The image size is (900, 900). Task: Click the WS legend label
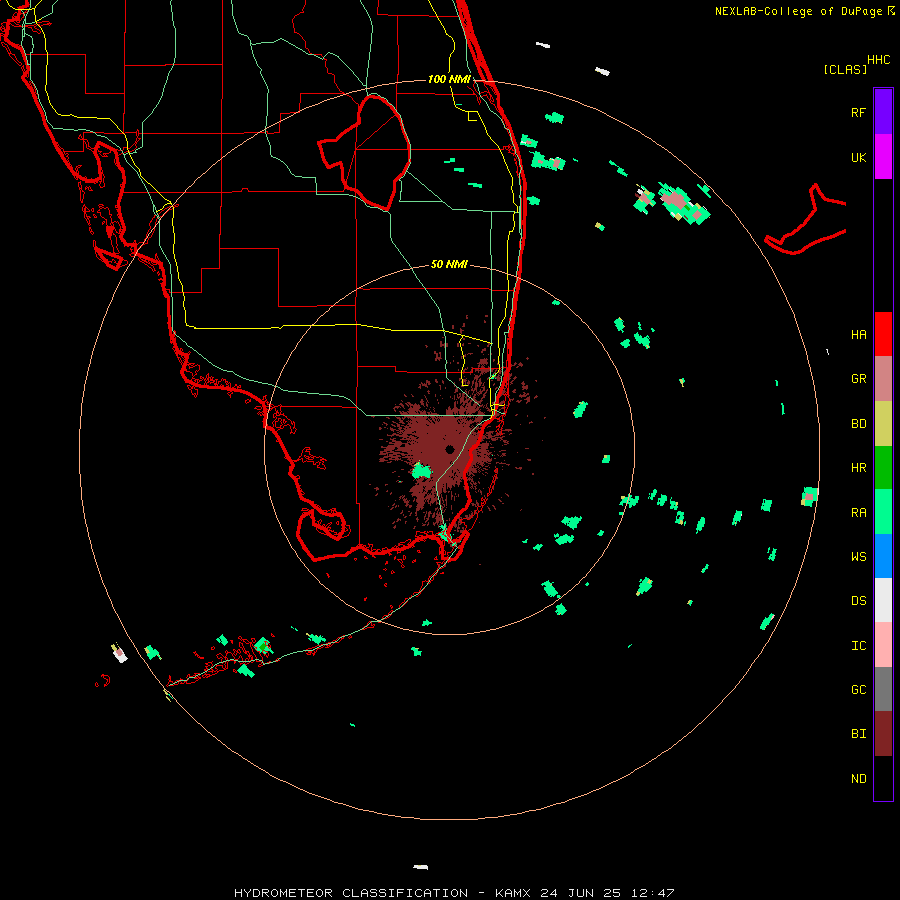point(858,556)
